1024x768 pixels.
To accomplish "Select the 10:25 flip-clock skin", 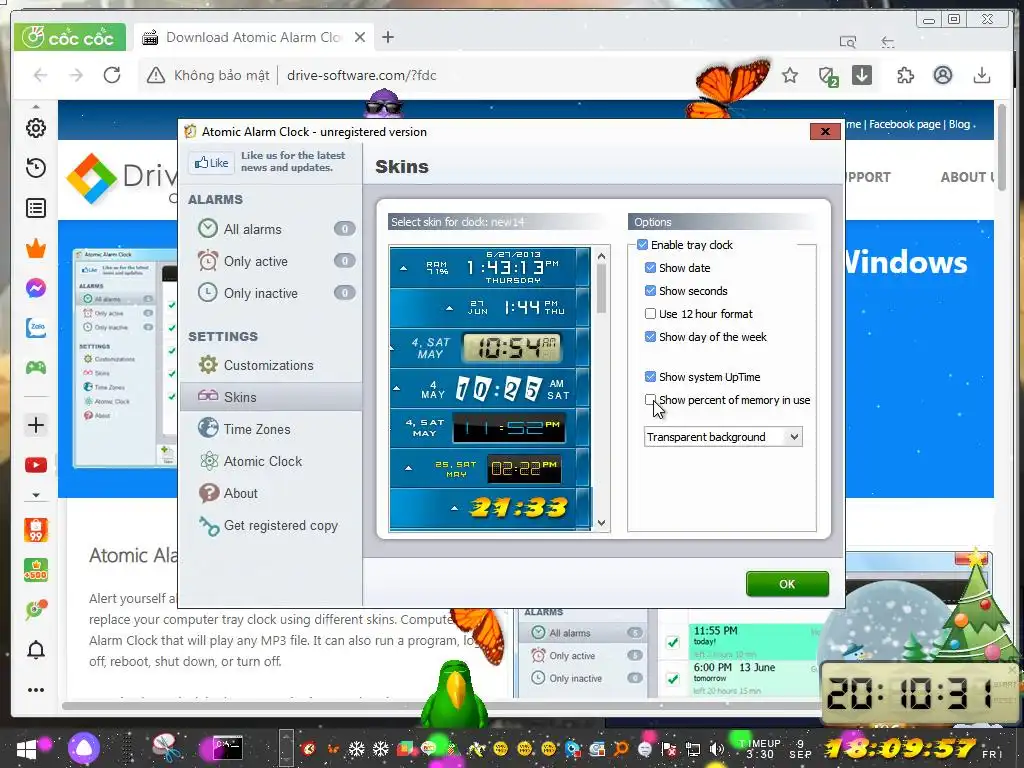I will [x=490, y=388].
